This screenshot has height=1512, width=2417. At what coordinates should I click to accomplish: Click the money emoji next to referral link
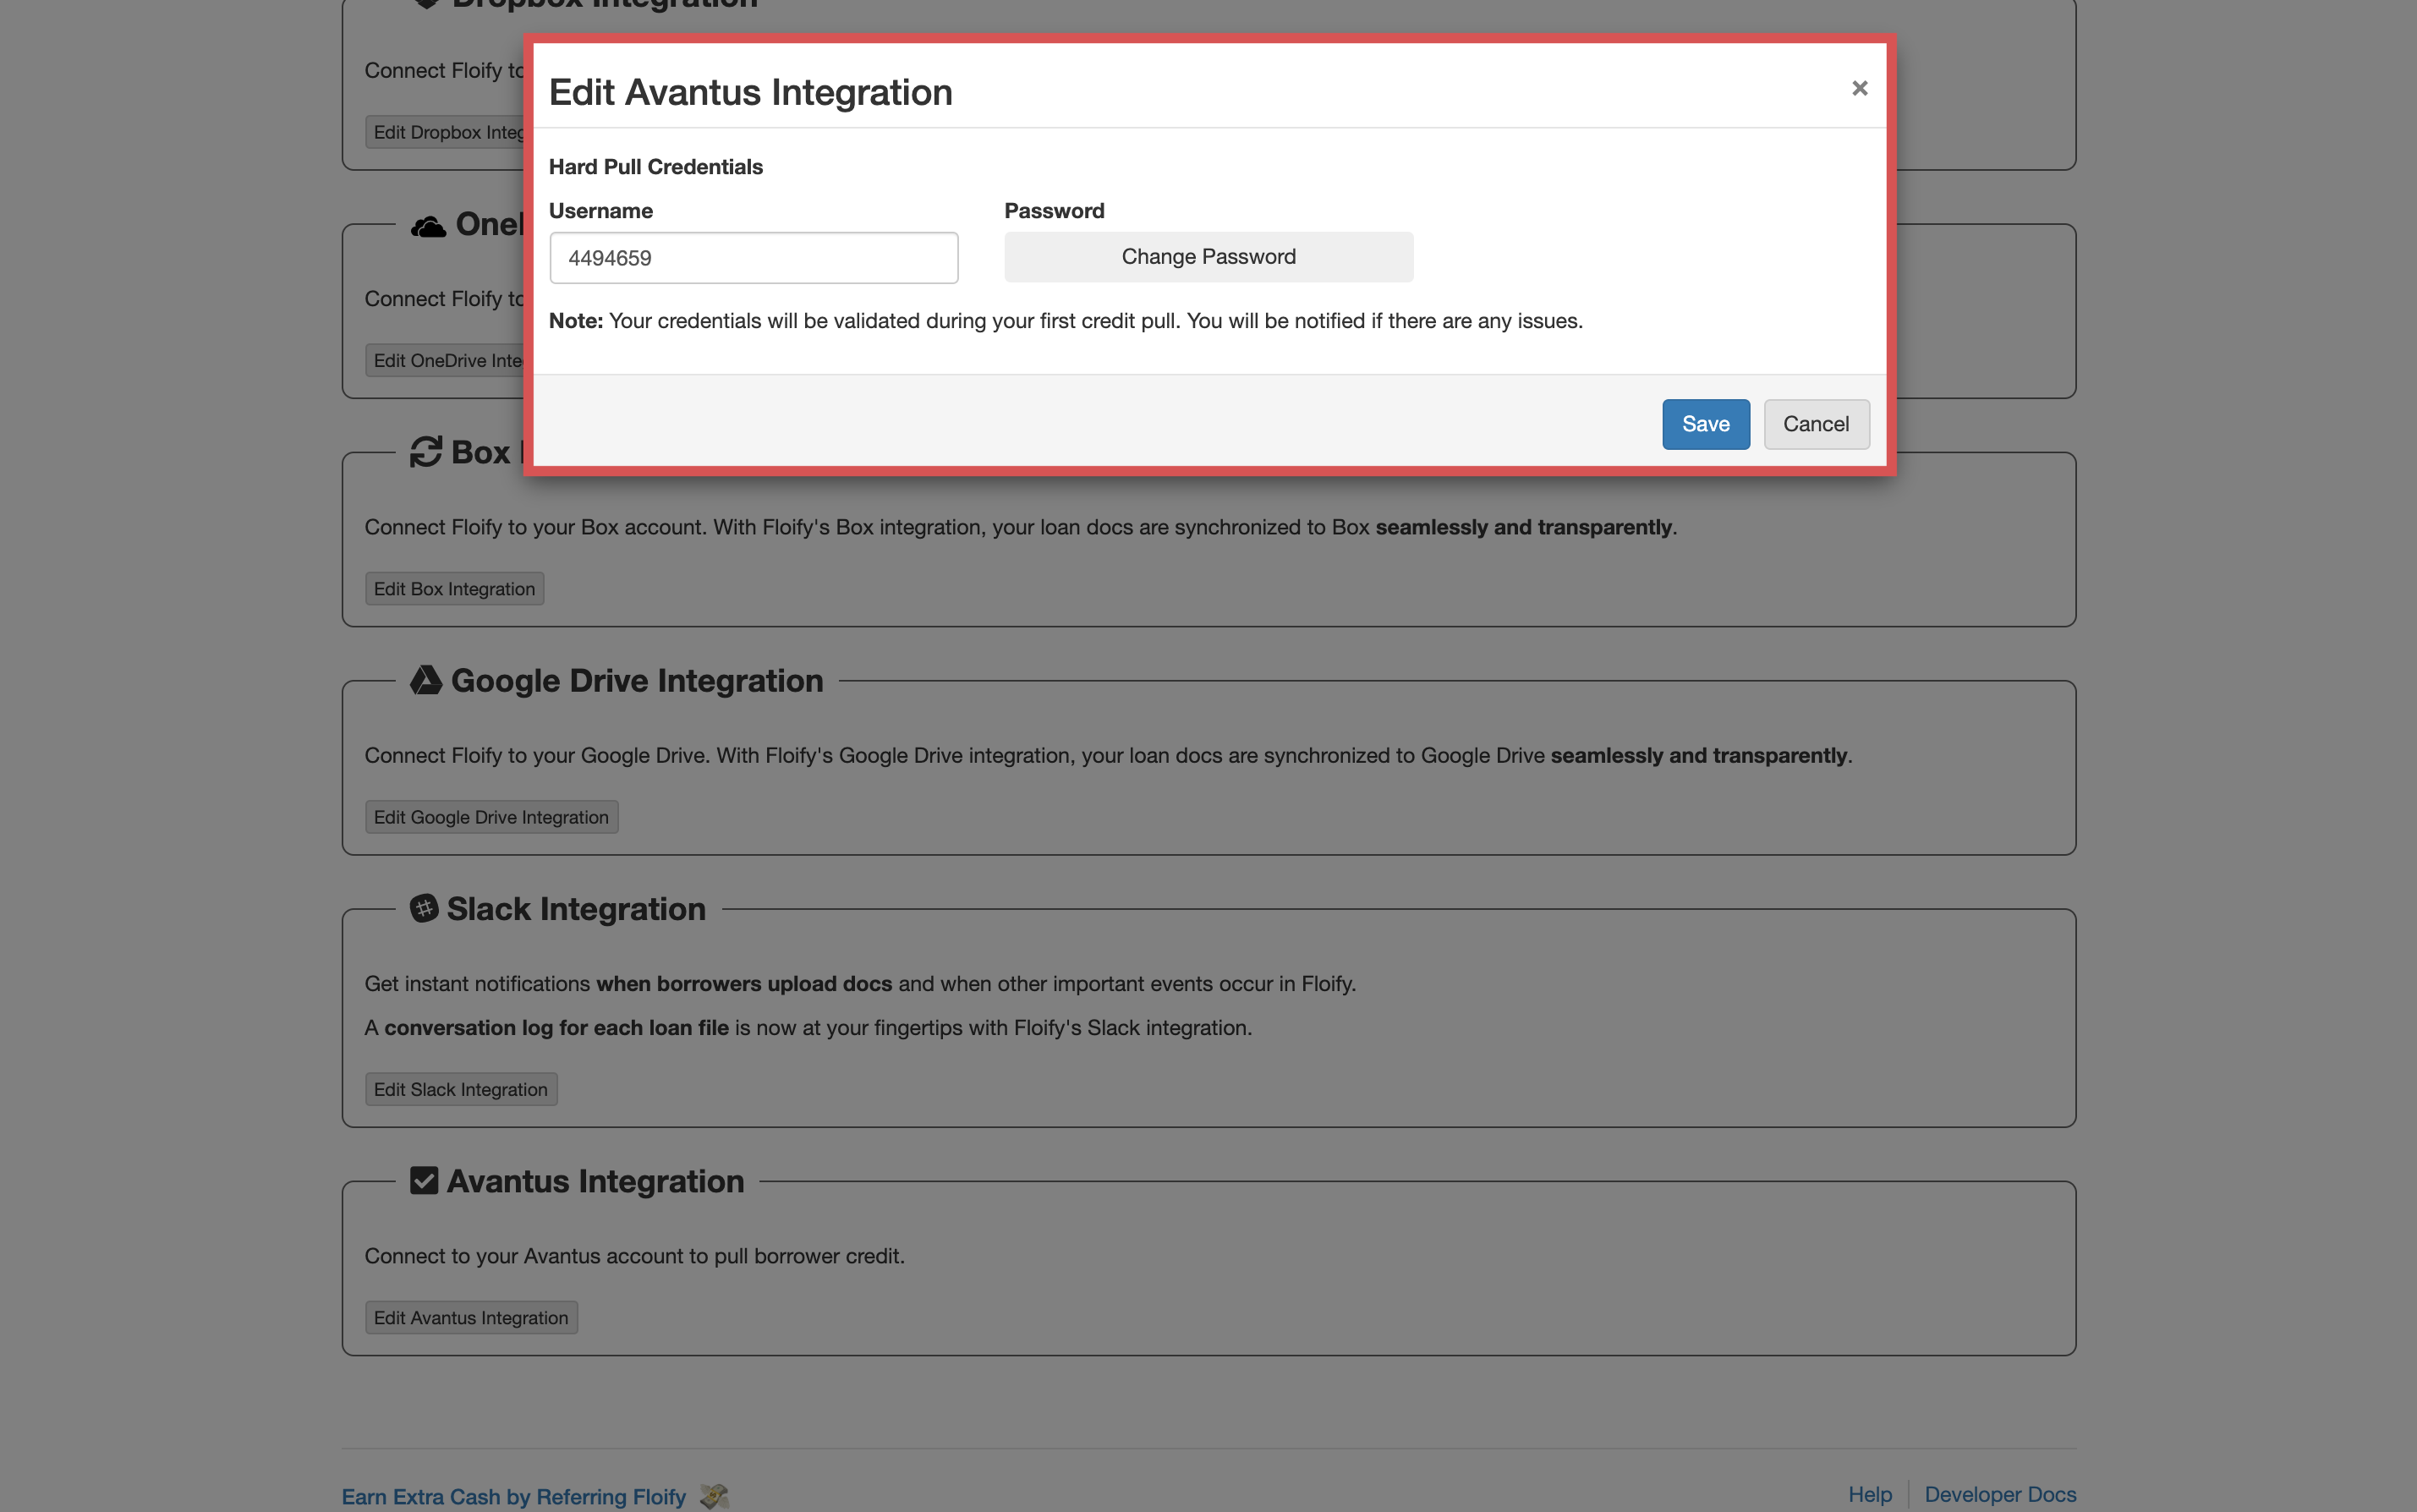coord(712,1496)
